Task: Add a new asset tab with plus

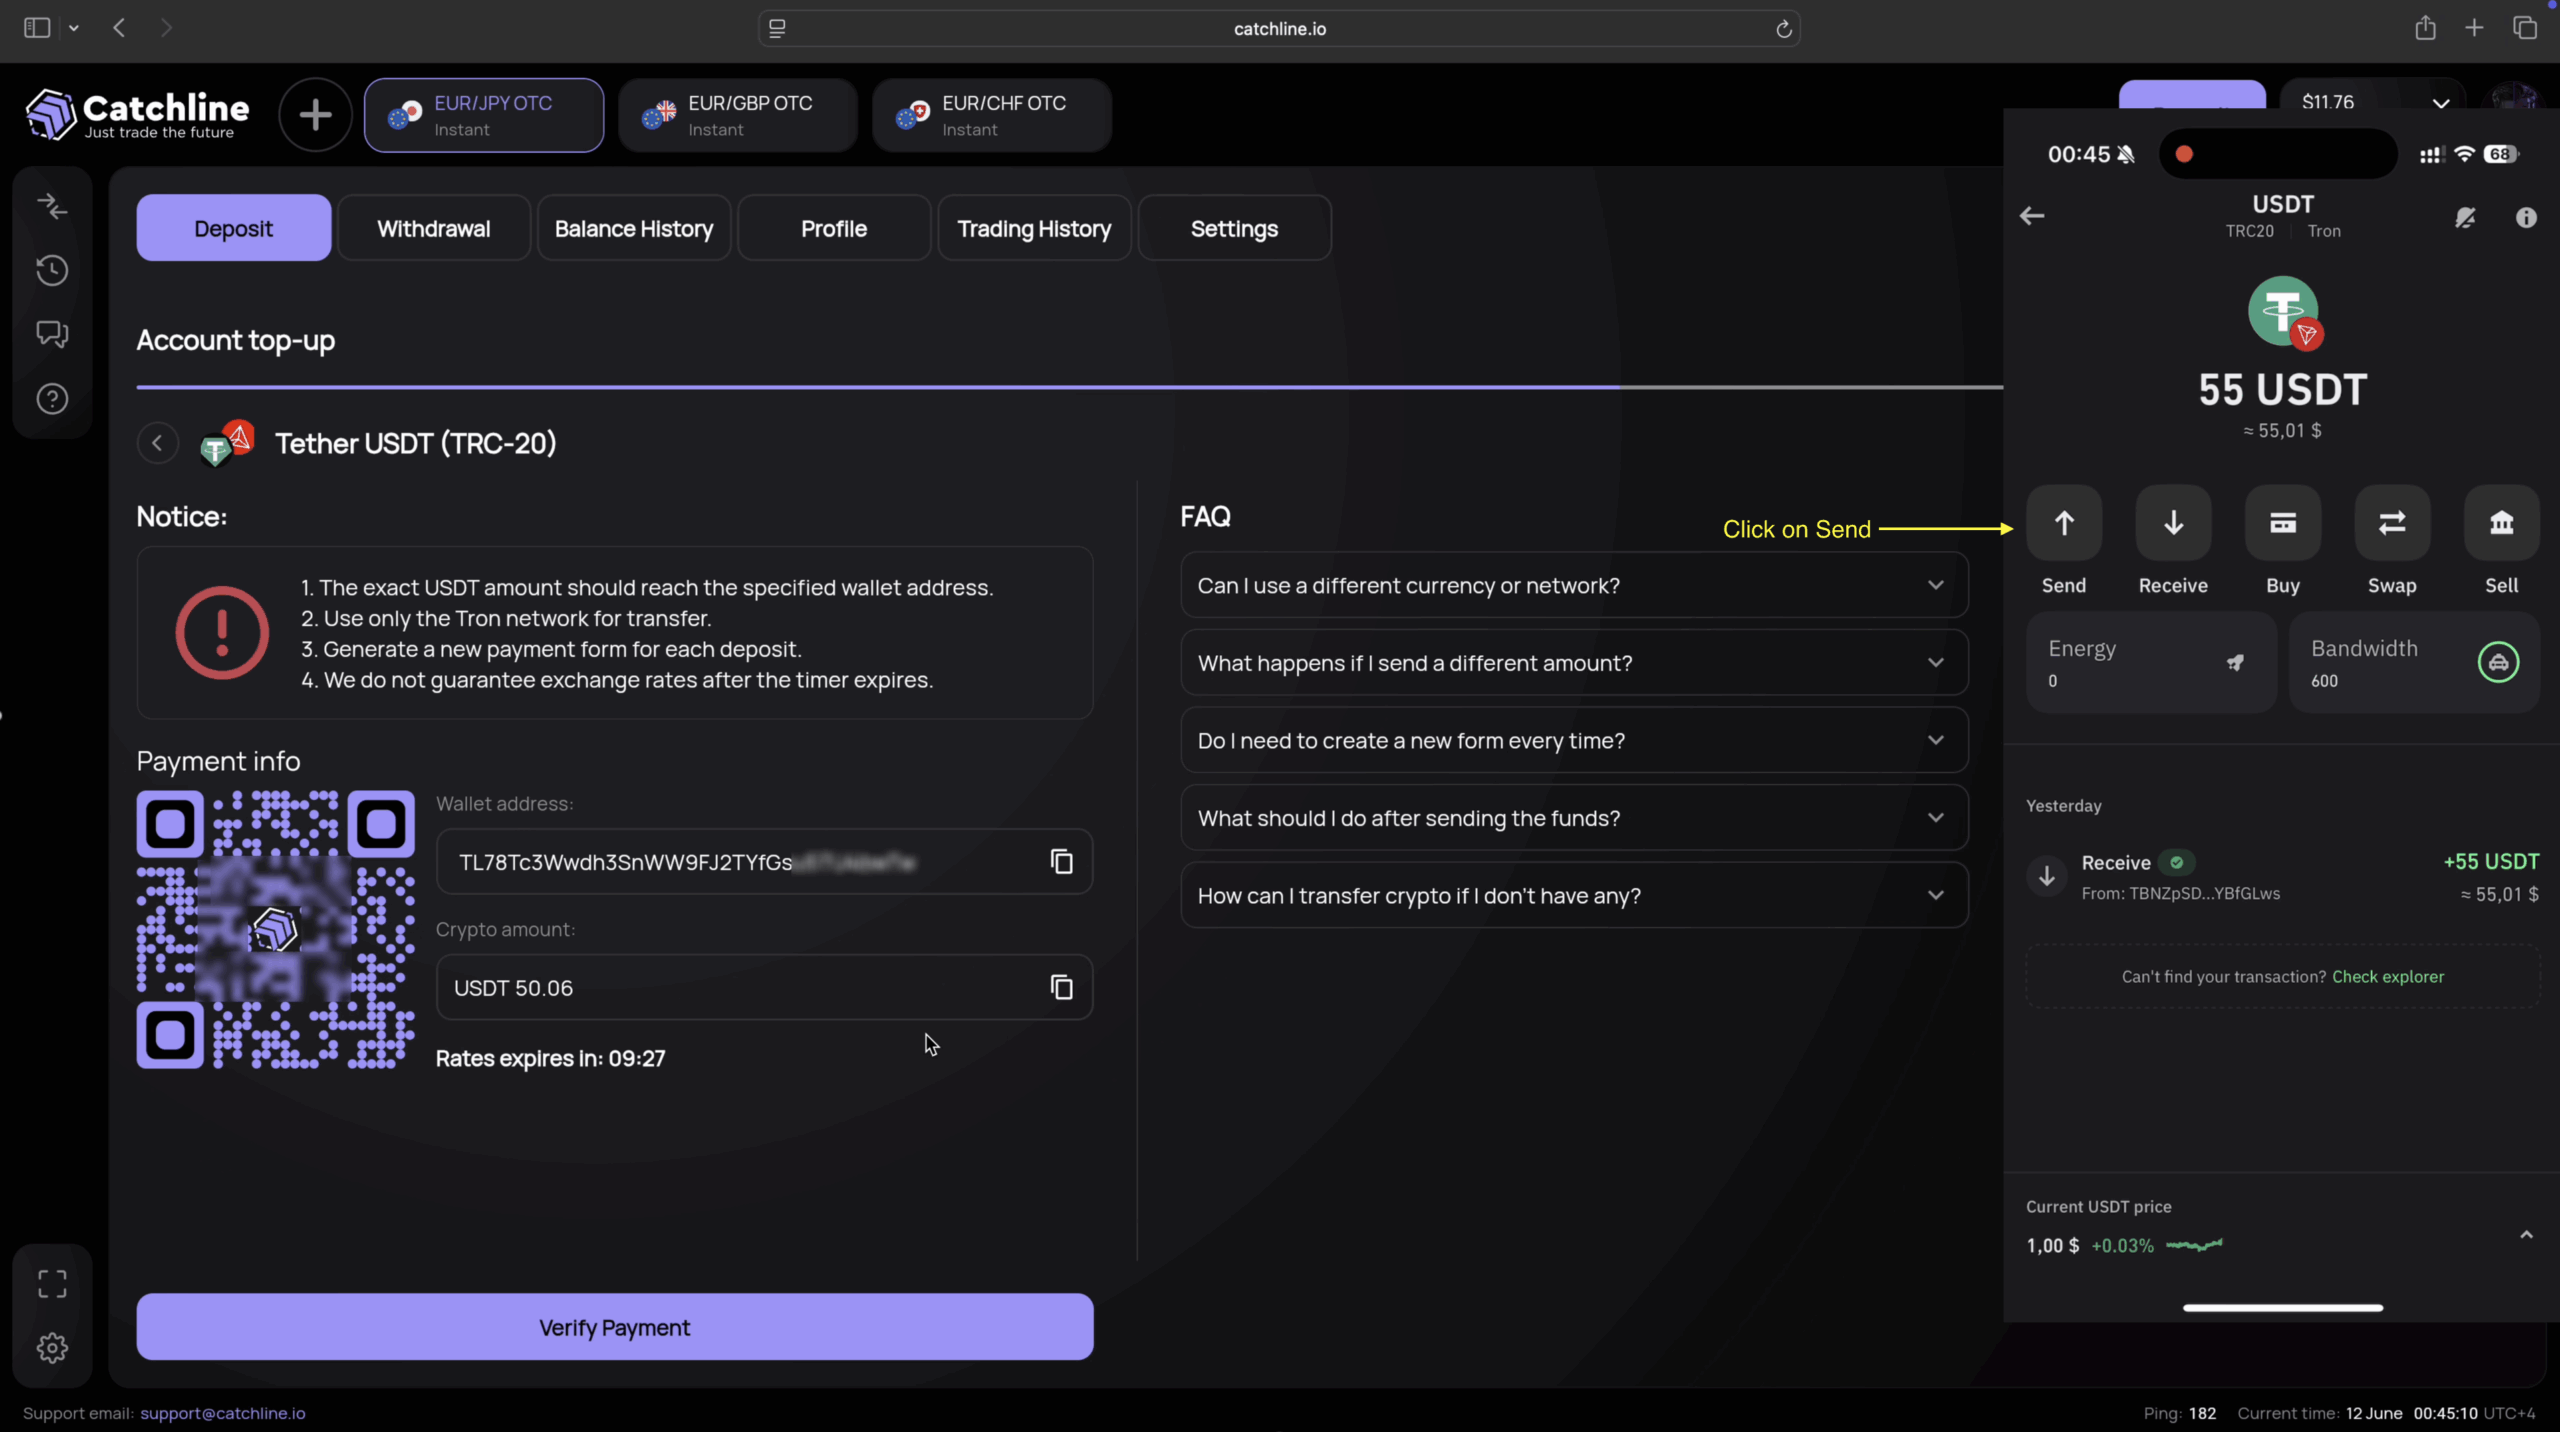Action: coord(315,115)
